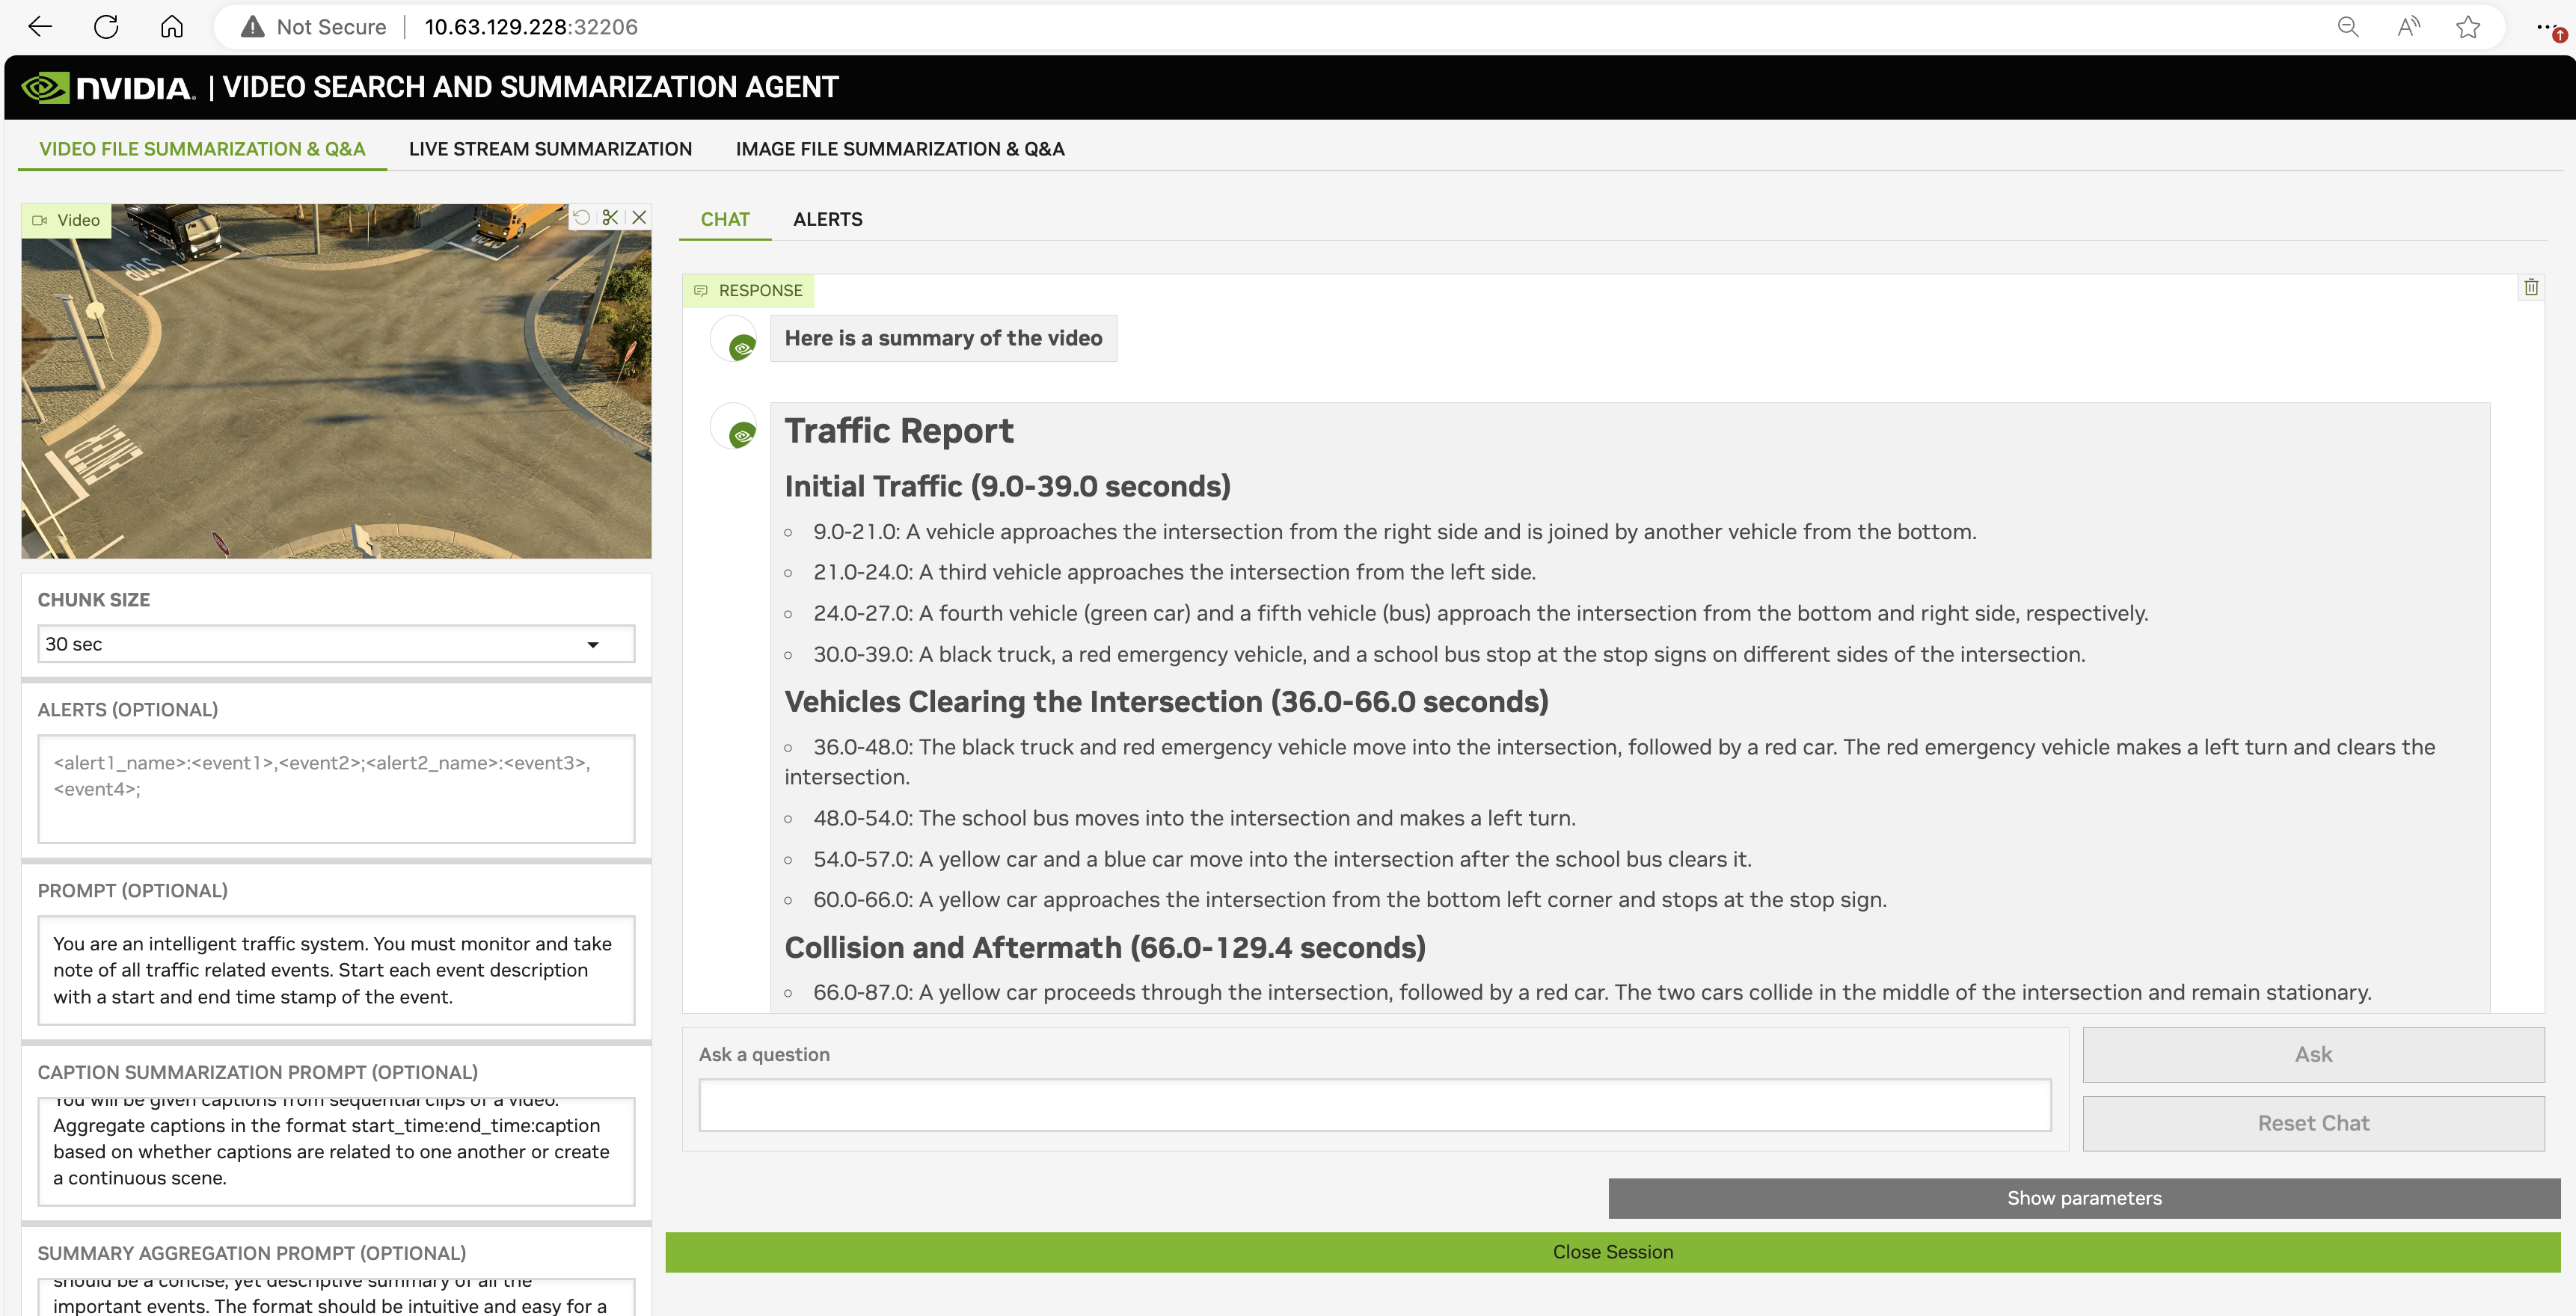Click bookmark star favorites icon
The image size is (2576, 1316).
pos(2467,27)
